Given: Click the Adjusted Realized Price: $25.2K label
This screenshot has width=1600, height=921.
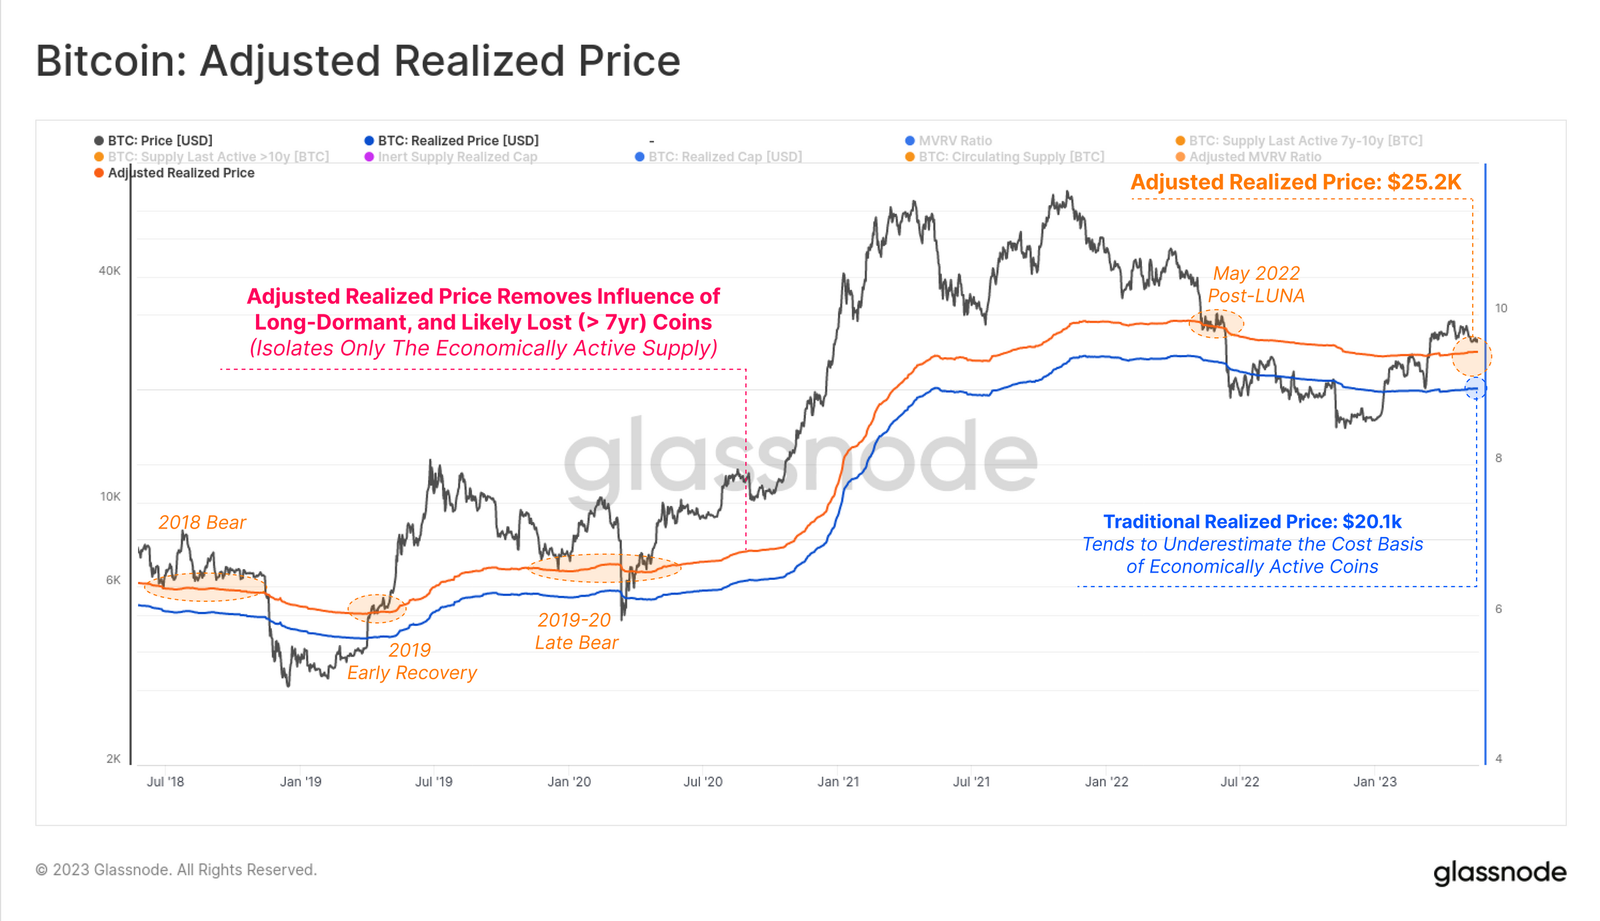Looking at the screenshot, I should 1296,182.
